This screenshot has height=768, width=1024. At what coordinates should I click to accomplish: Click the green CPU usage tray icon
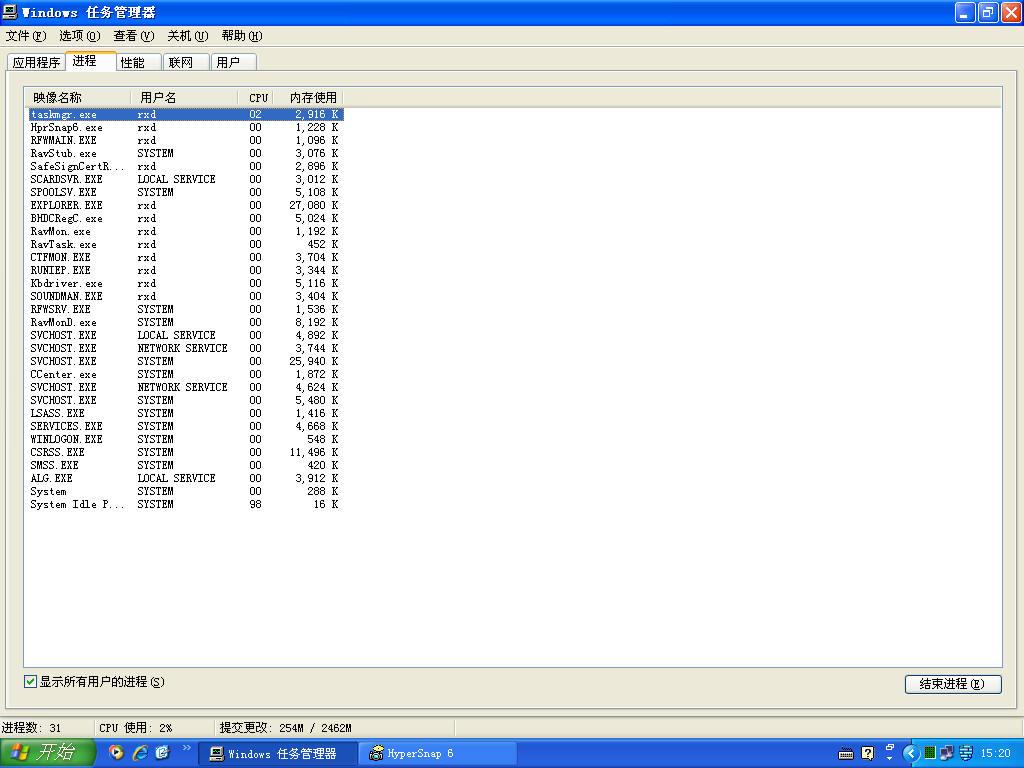pos(930,754)
